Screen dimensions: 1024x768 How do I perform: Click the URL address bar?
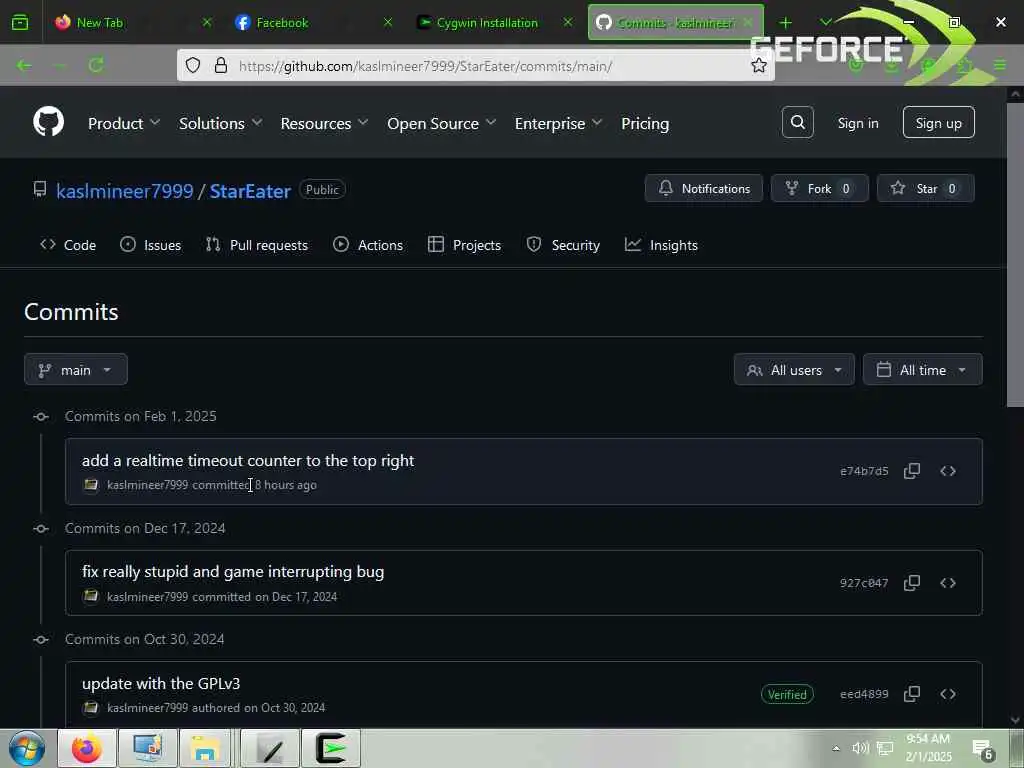click(476, 65)
